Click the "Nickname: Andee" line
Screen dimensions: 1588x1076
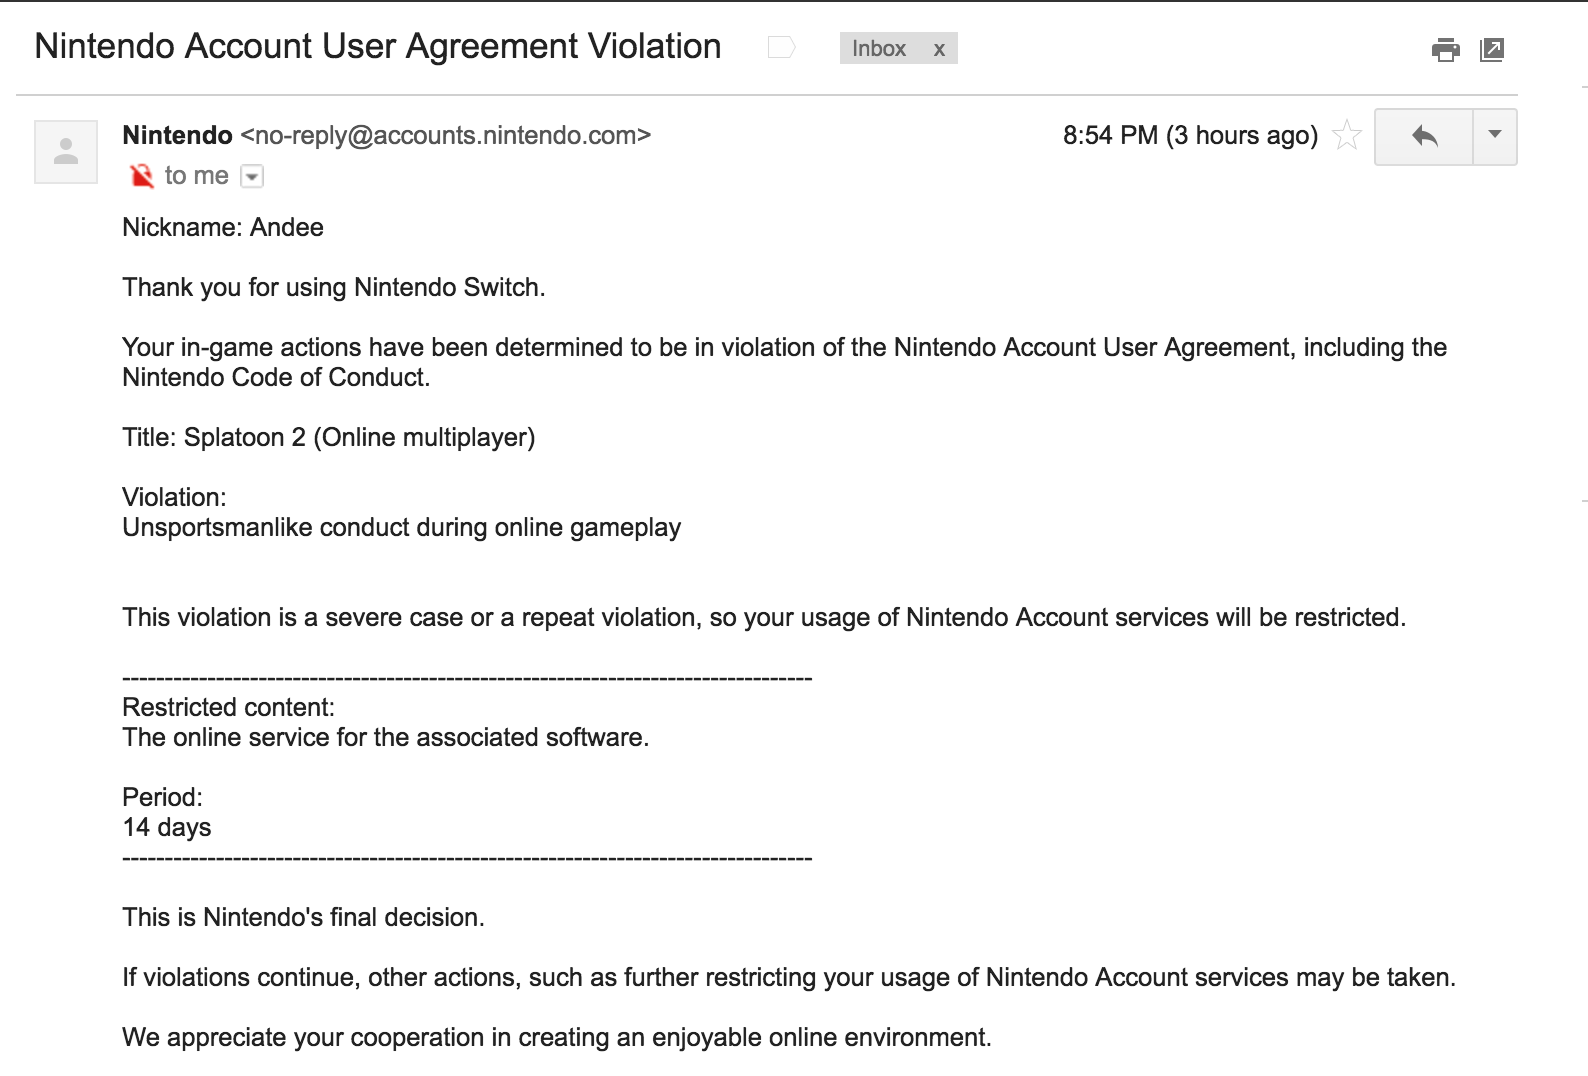(223, 227)
